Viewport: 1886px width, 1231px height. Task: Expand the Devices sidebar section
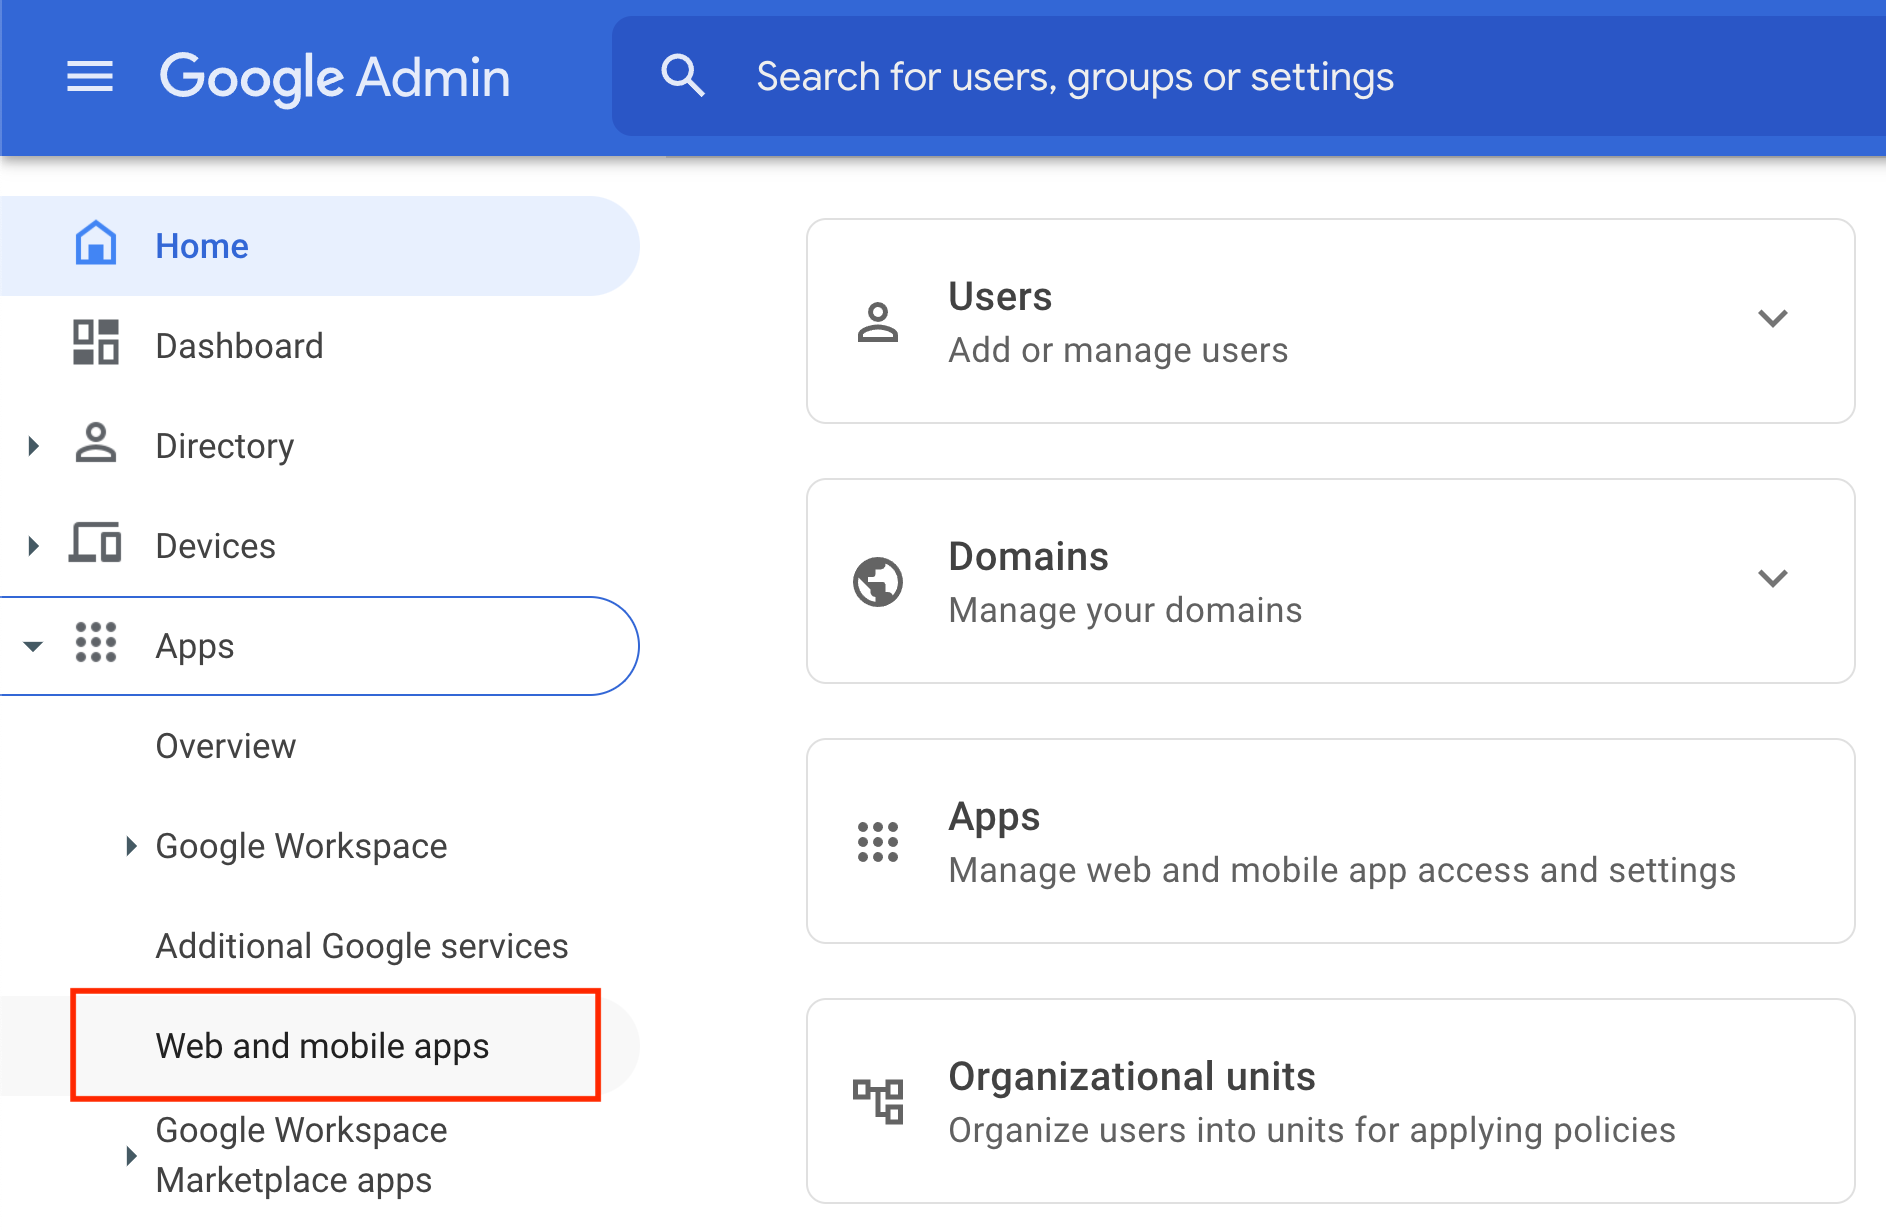click(x=33, y=545)
